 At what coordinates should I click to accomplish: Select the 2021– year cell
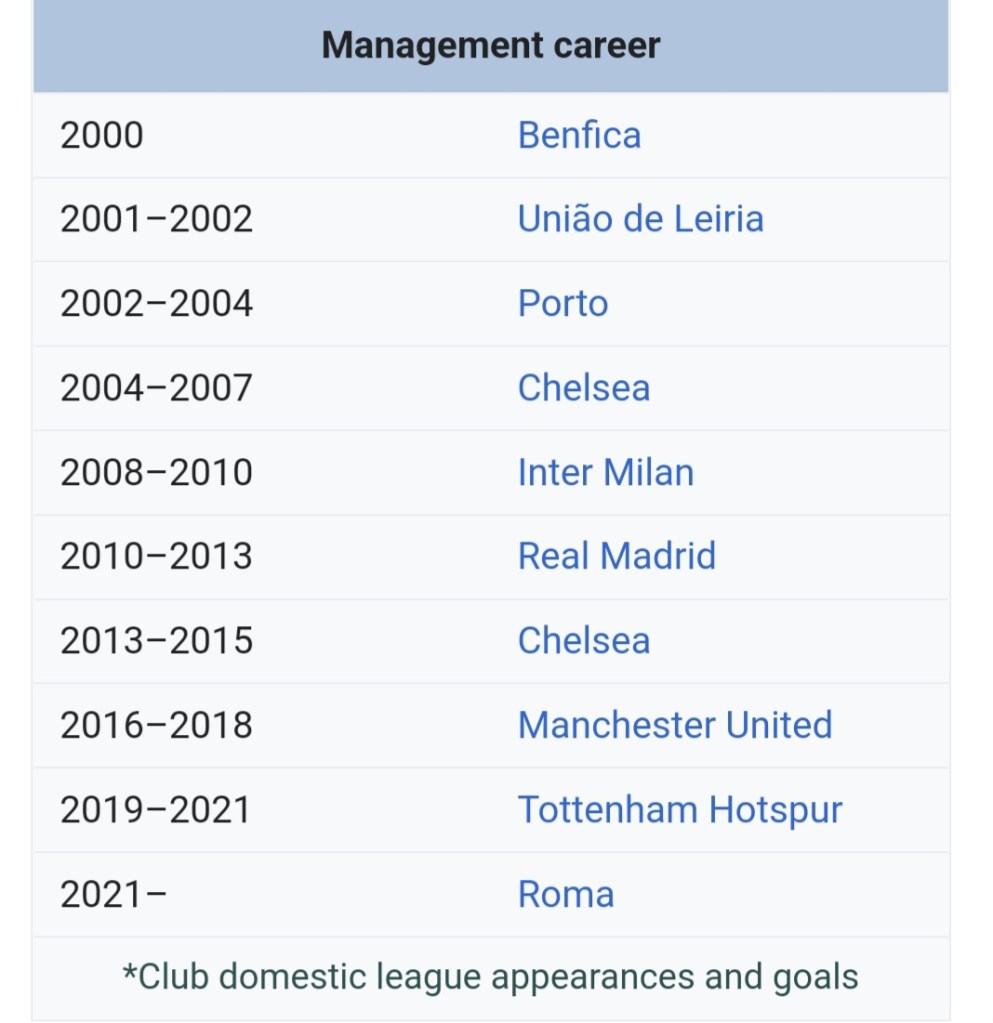tap(113, 894)
